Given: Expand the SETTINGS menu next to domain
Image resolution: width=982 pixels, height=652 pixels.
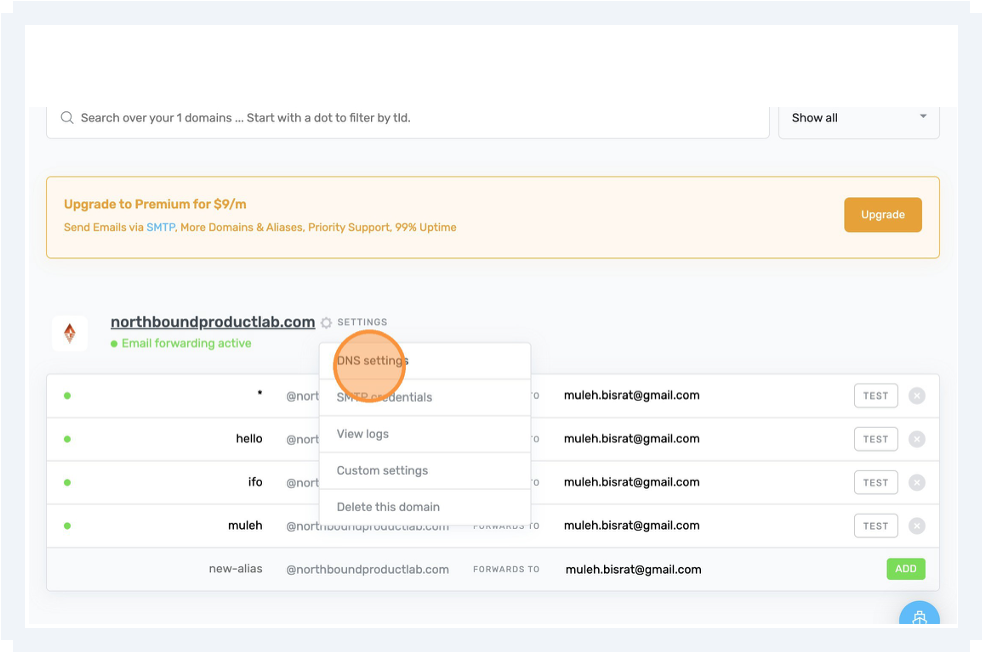Looking at the screenshot, I should 361,323.
